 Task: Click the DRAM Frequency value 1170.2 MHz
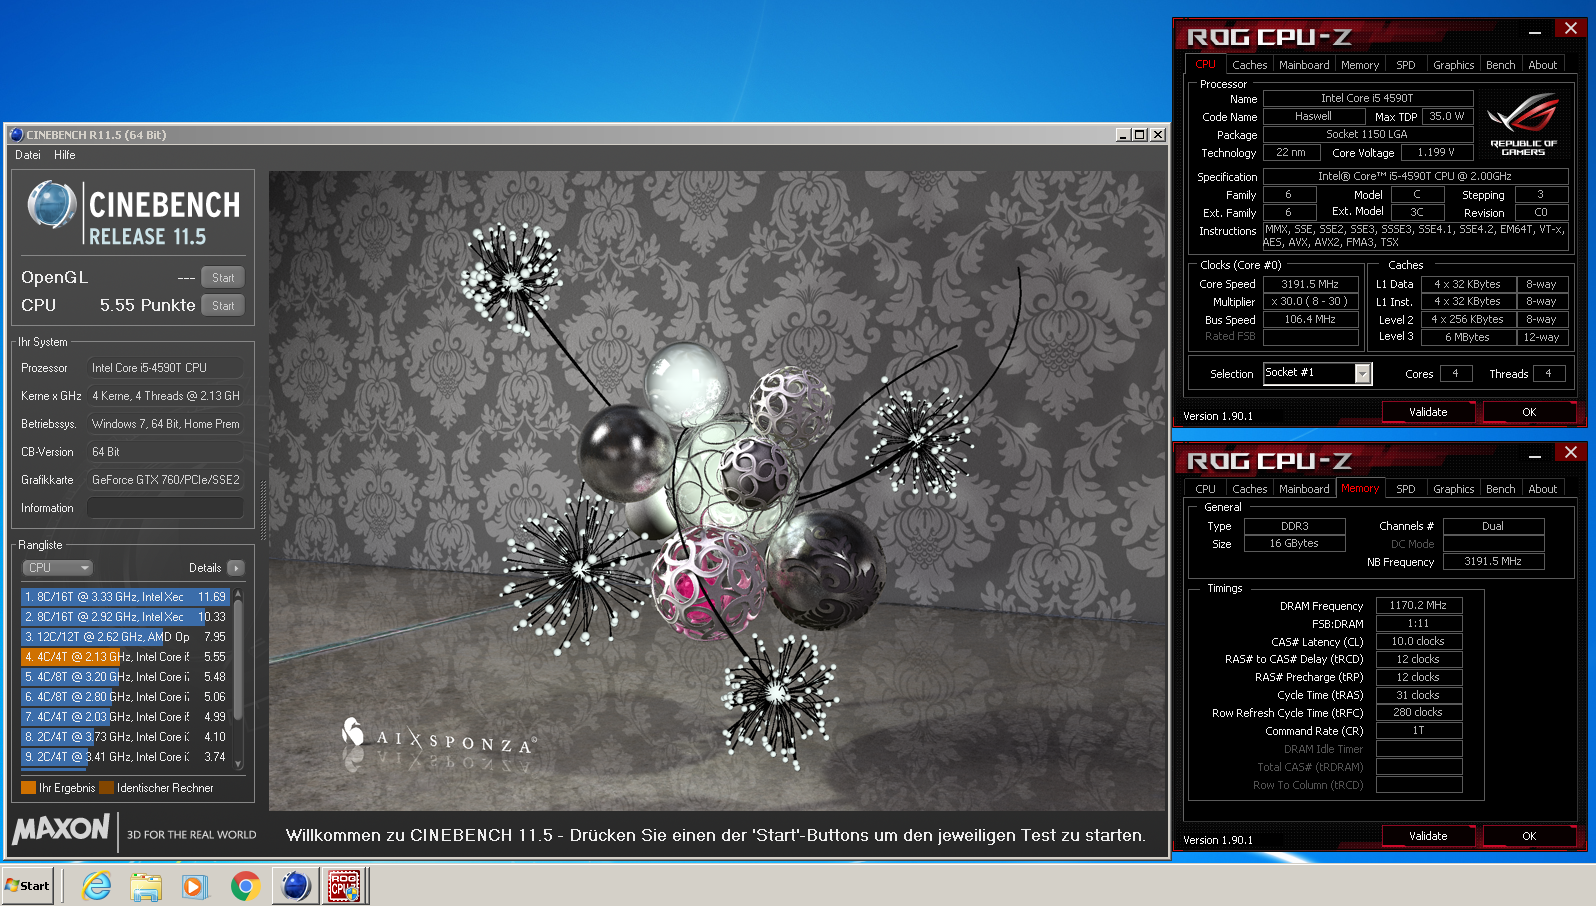pos(1418,605)
